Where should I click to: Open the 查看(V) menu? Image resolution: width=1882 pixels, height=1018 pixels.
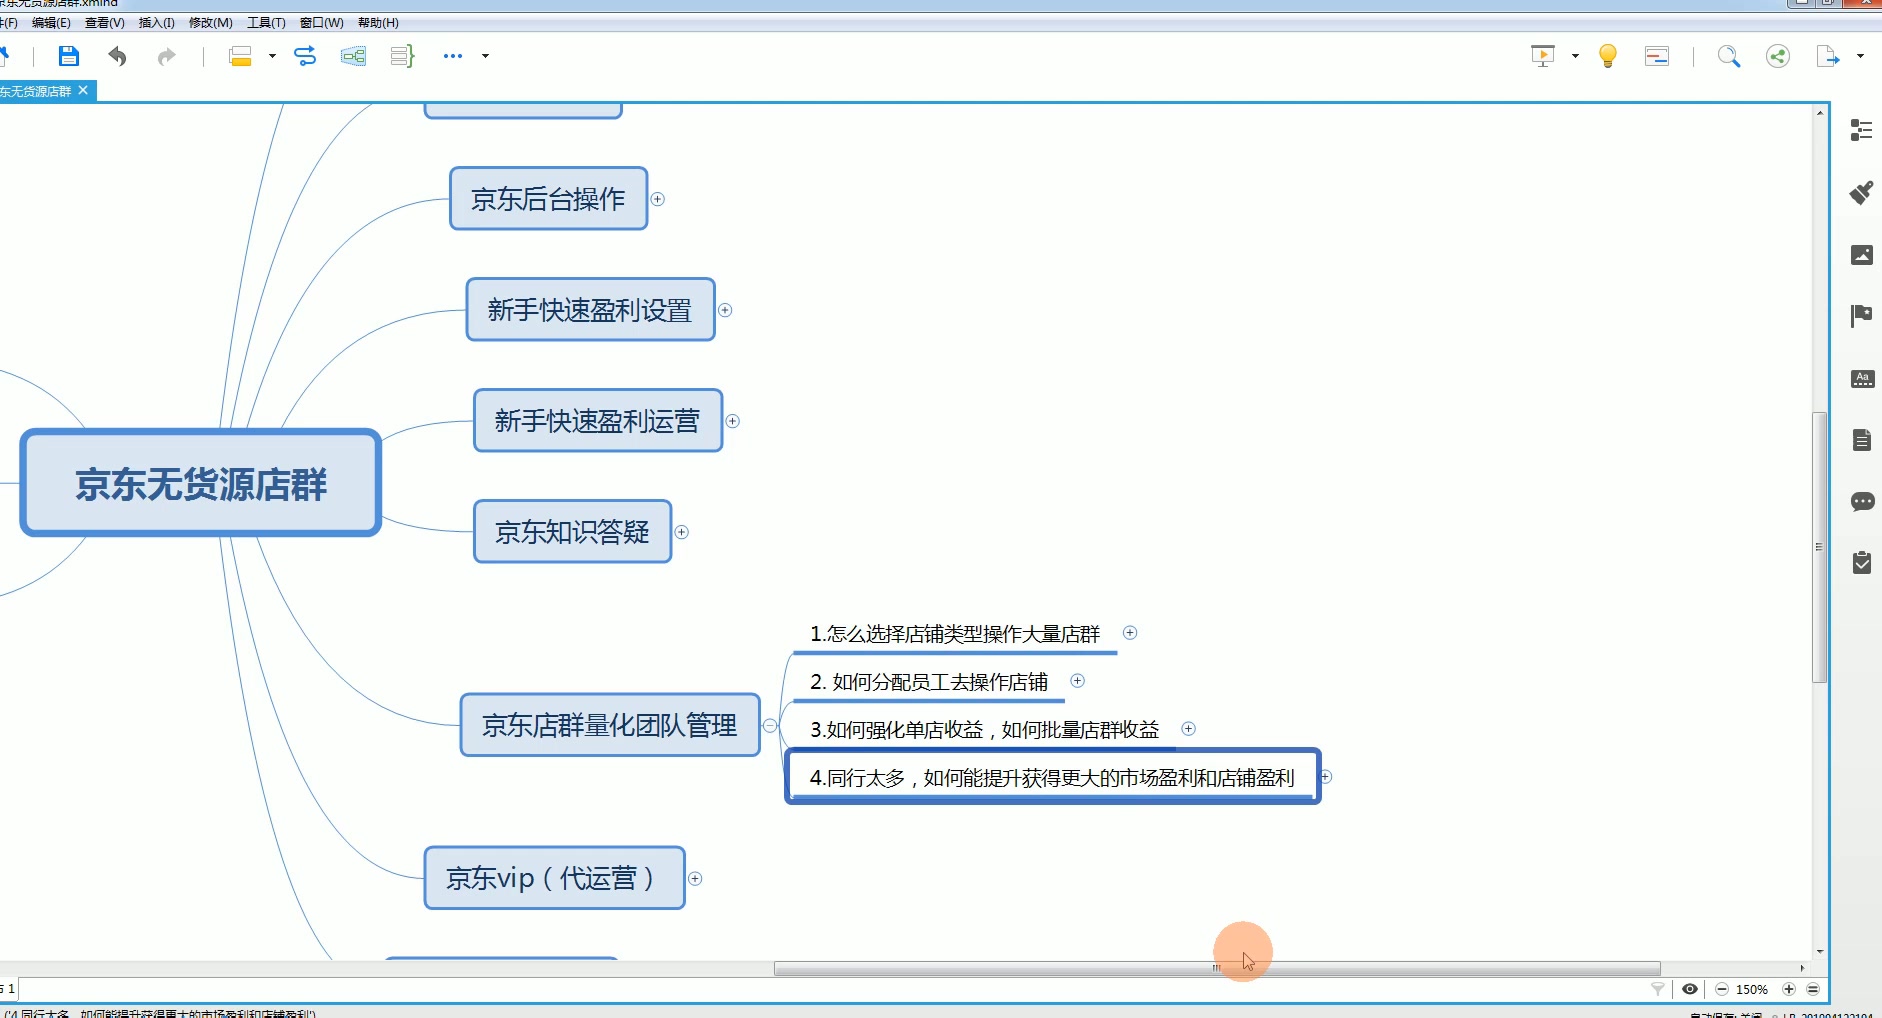click(x=105, y=22)
